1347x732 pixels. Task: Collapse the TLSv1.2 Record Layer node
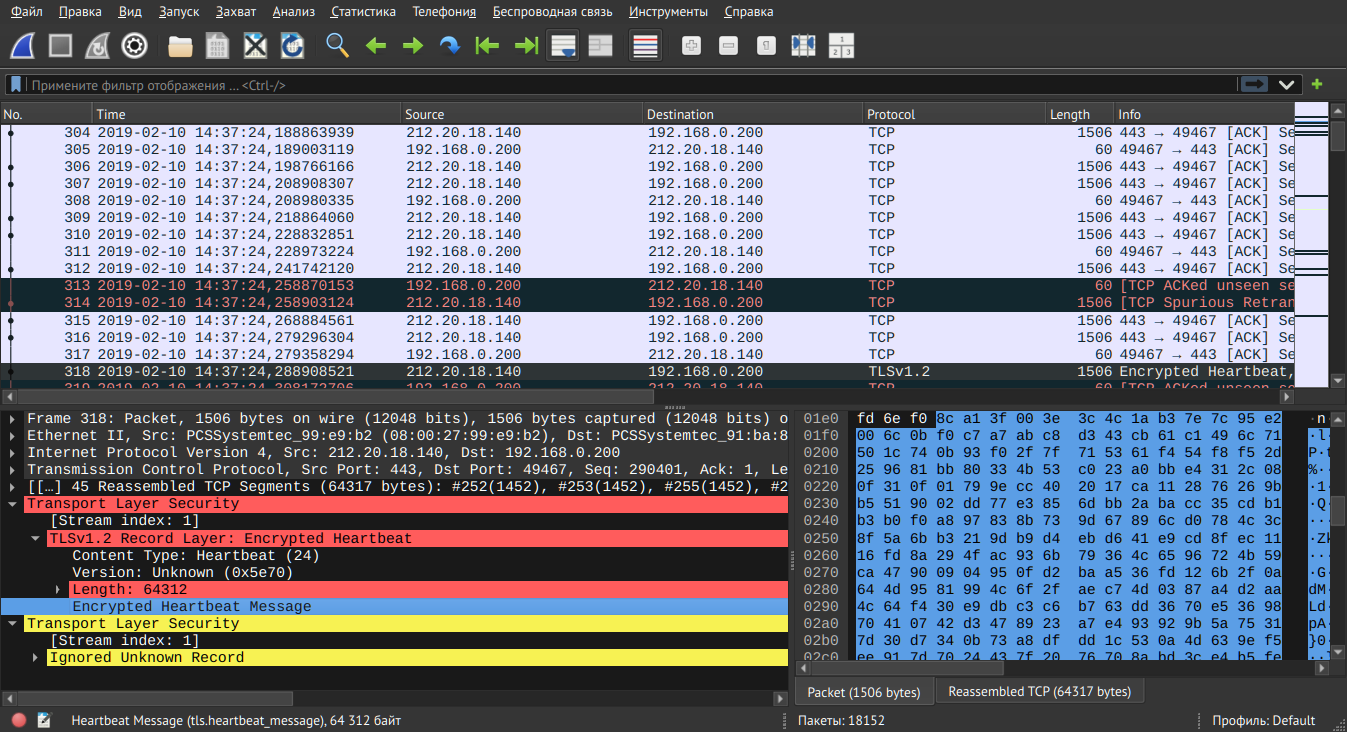35,538
